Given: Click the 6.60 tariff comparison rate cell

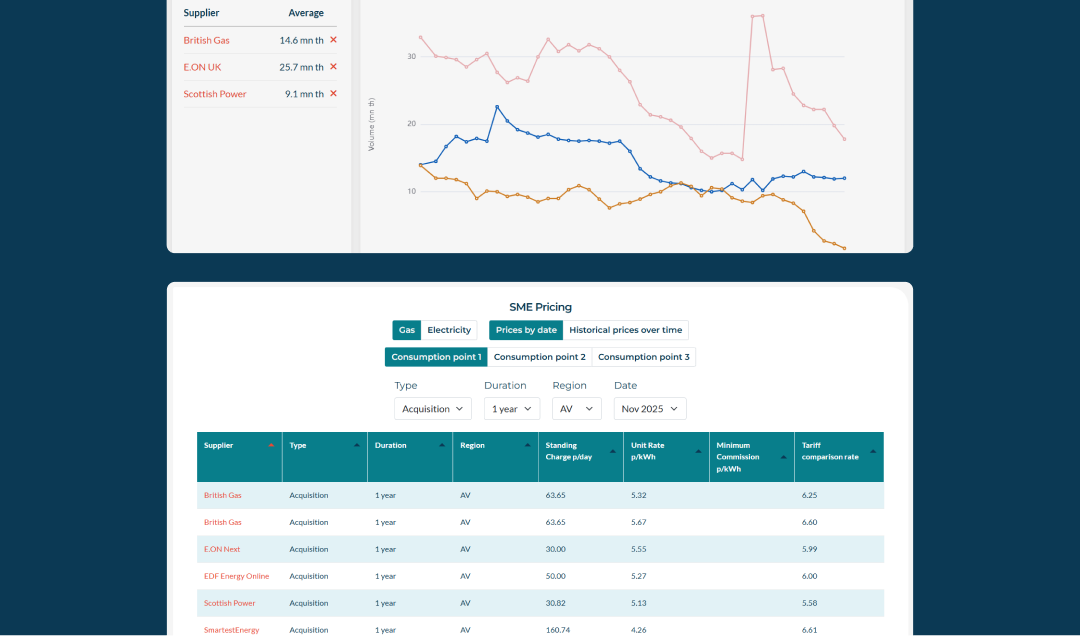Looking at the screenshot, I should [x=809, y=522].
